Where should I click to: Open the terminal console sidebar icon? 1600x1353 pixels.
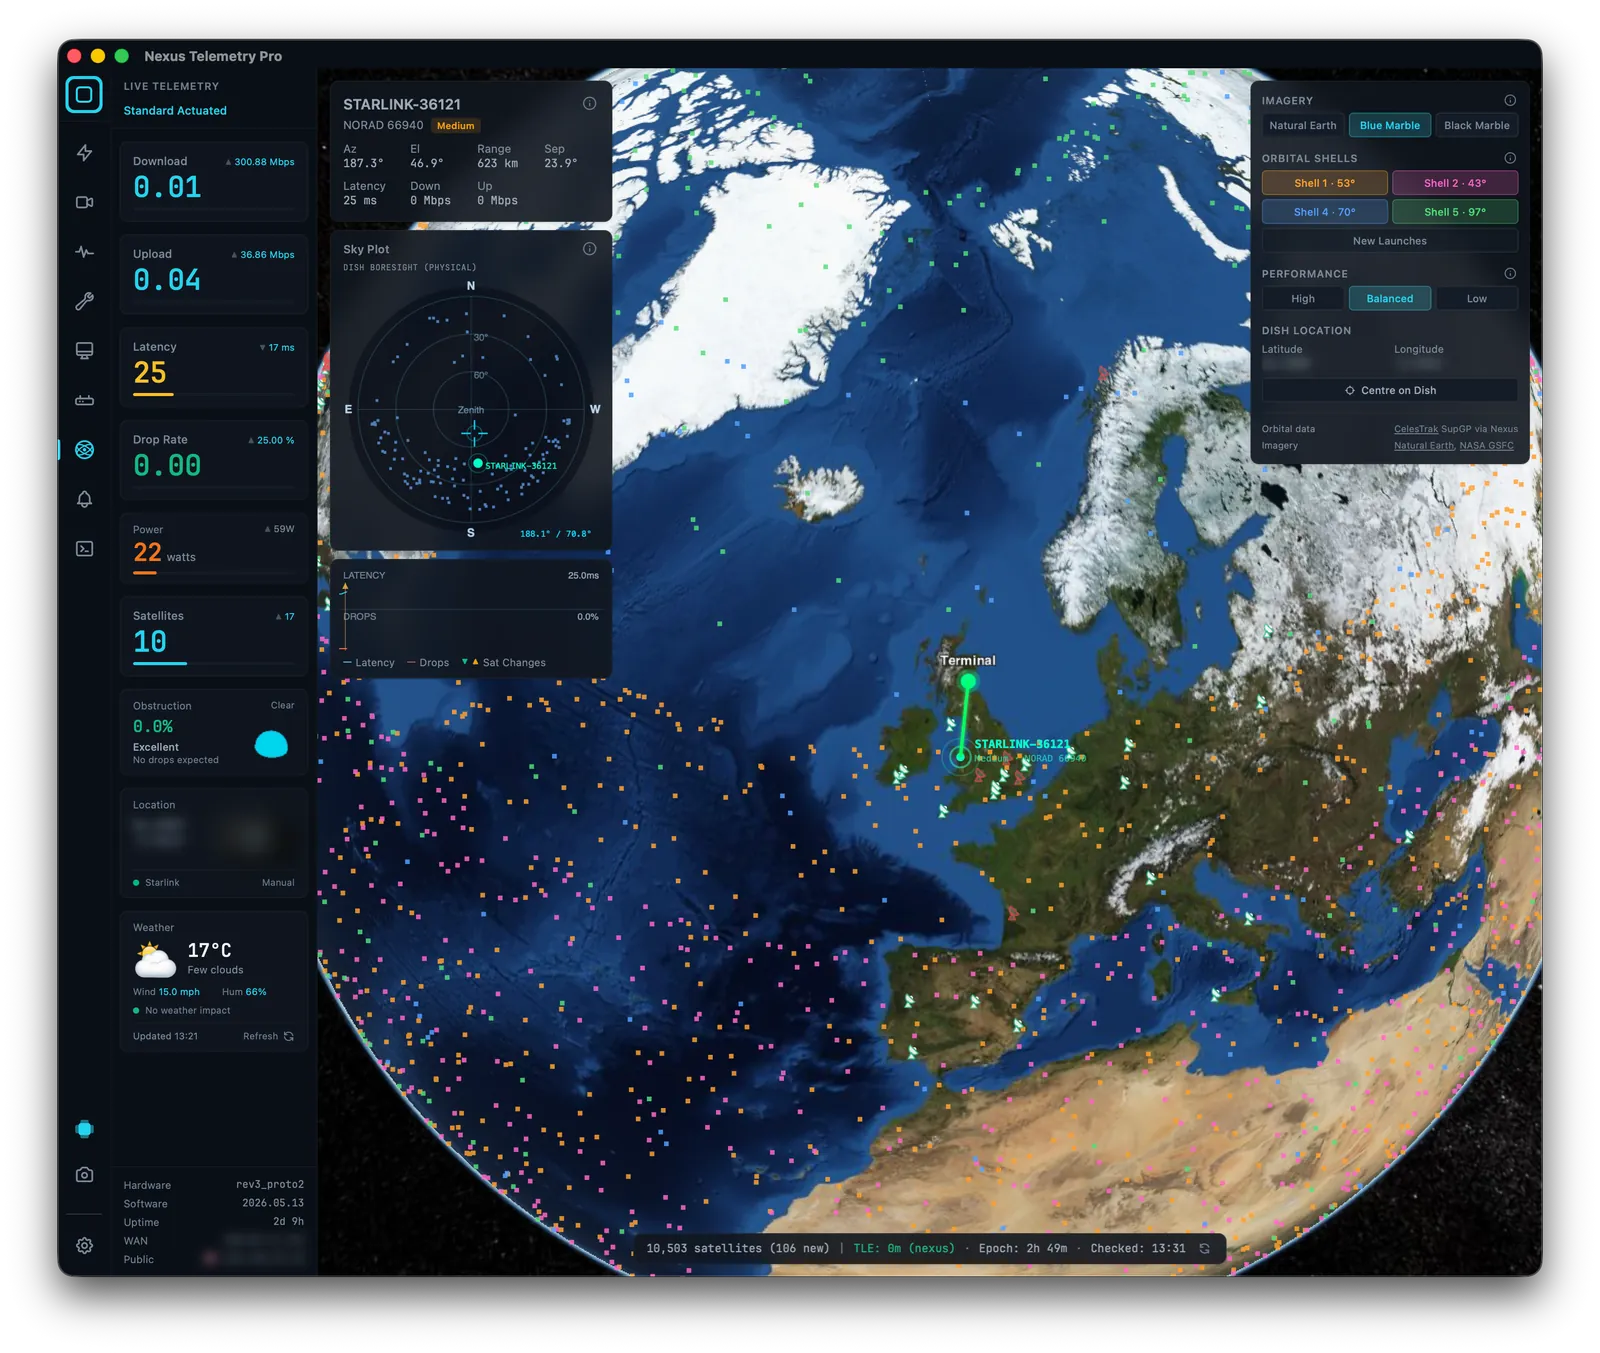[84, 549]
